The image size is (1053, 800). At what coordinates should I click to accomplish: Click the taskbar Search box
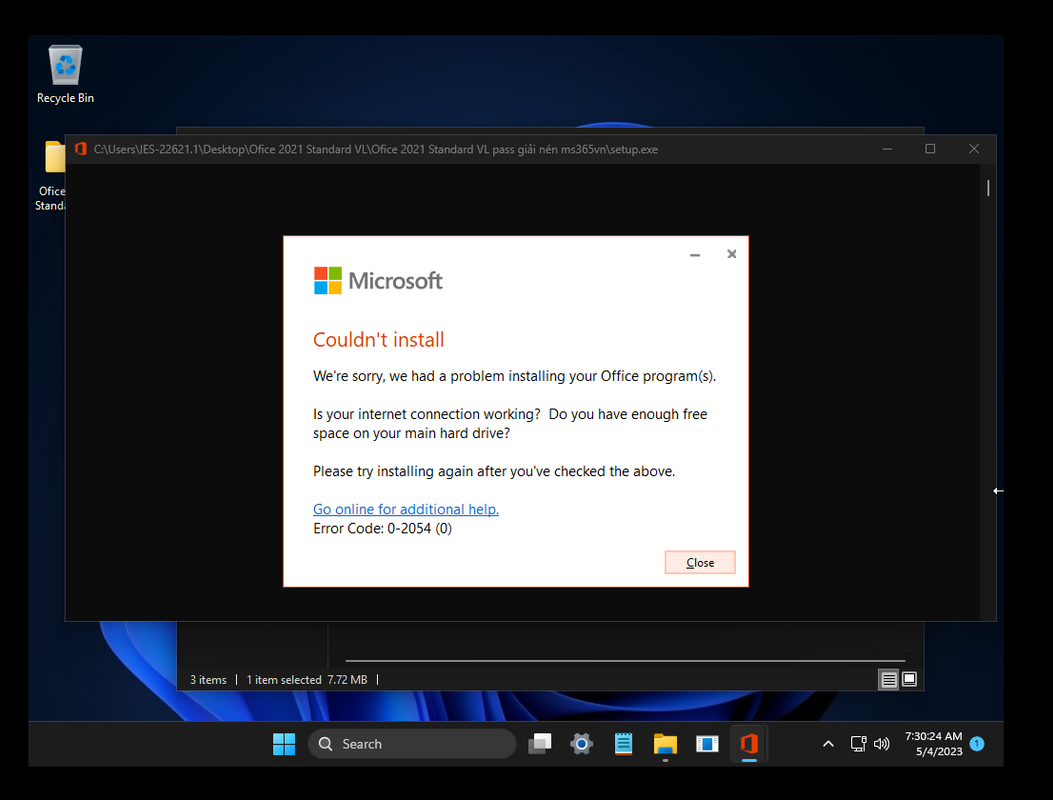[x=412, y=744]
